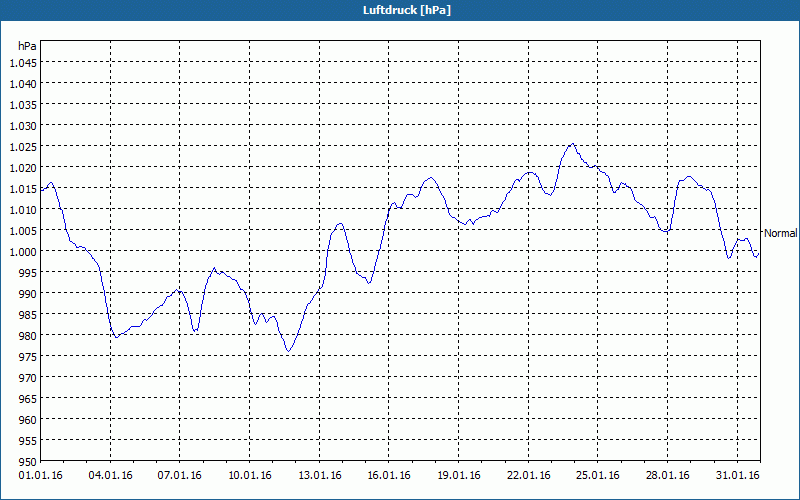Screen dimensions: 800x500
Task: Click the 995 y-axis value
Action: tap(28, 272)
